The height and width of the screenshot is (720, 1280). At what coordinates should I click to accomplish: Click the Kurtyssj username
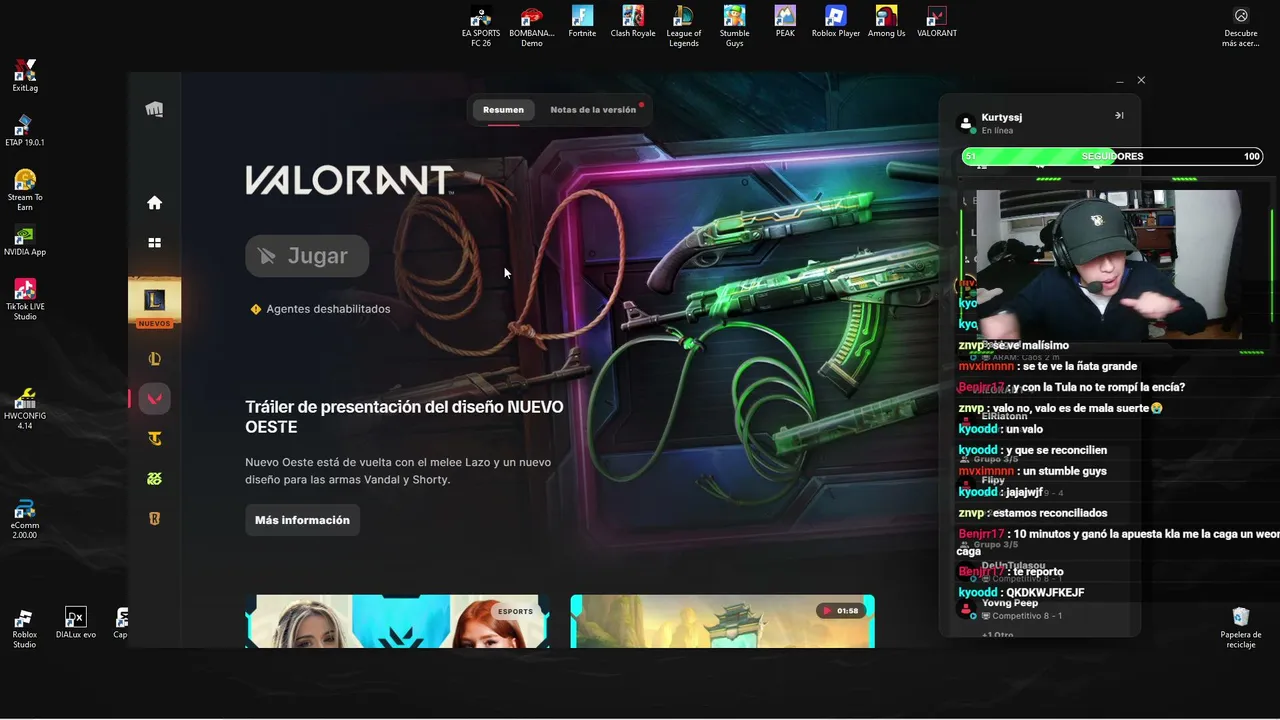(1002, 117)
